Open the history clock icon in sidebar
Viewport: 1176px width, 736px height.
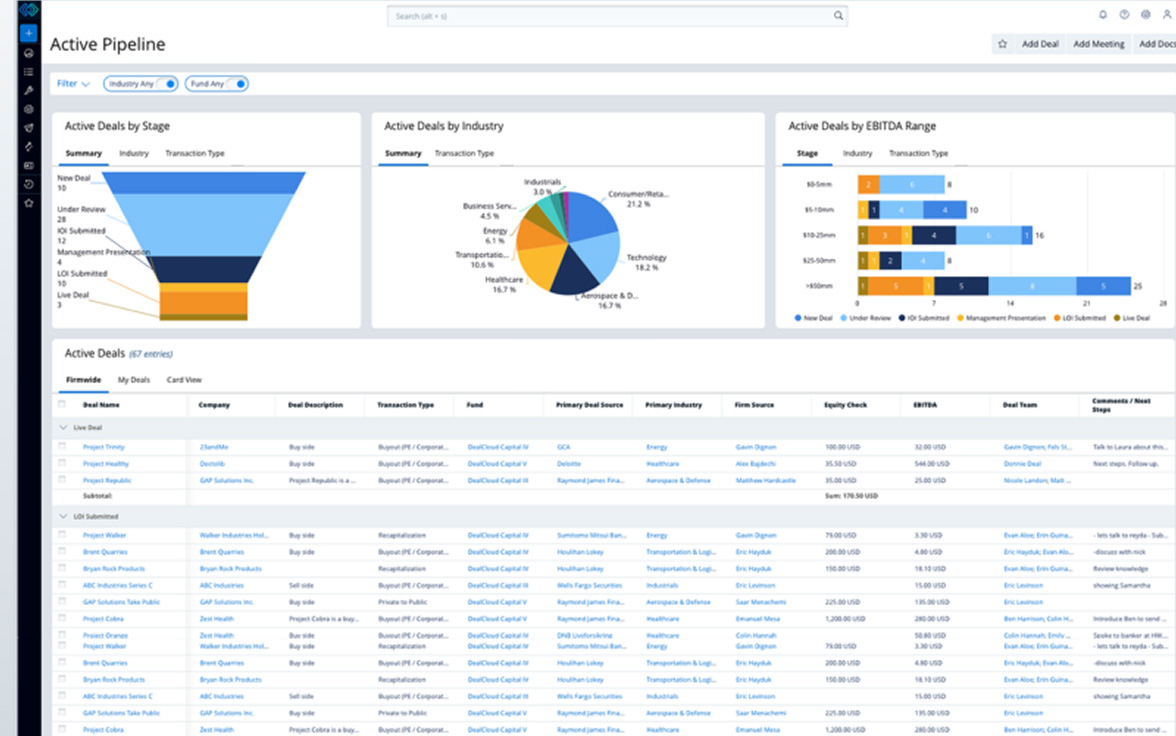(28, 184)
